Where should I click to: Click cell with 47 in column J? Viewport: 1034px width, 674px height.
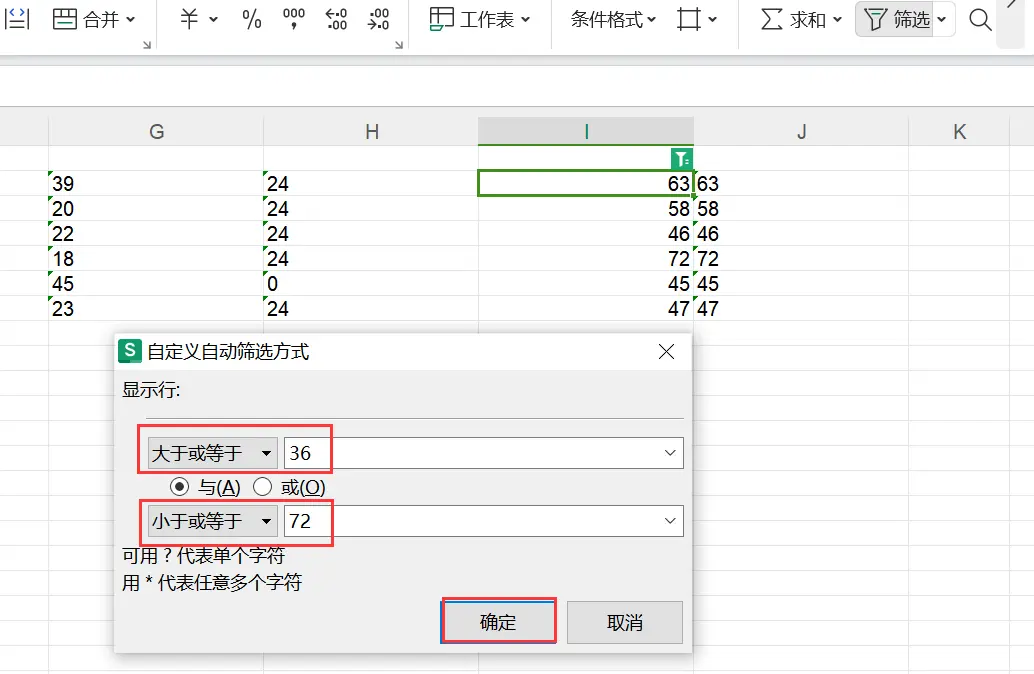click(x=801, y=309)
